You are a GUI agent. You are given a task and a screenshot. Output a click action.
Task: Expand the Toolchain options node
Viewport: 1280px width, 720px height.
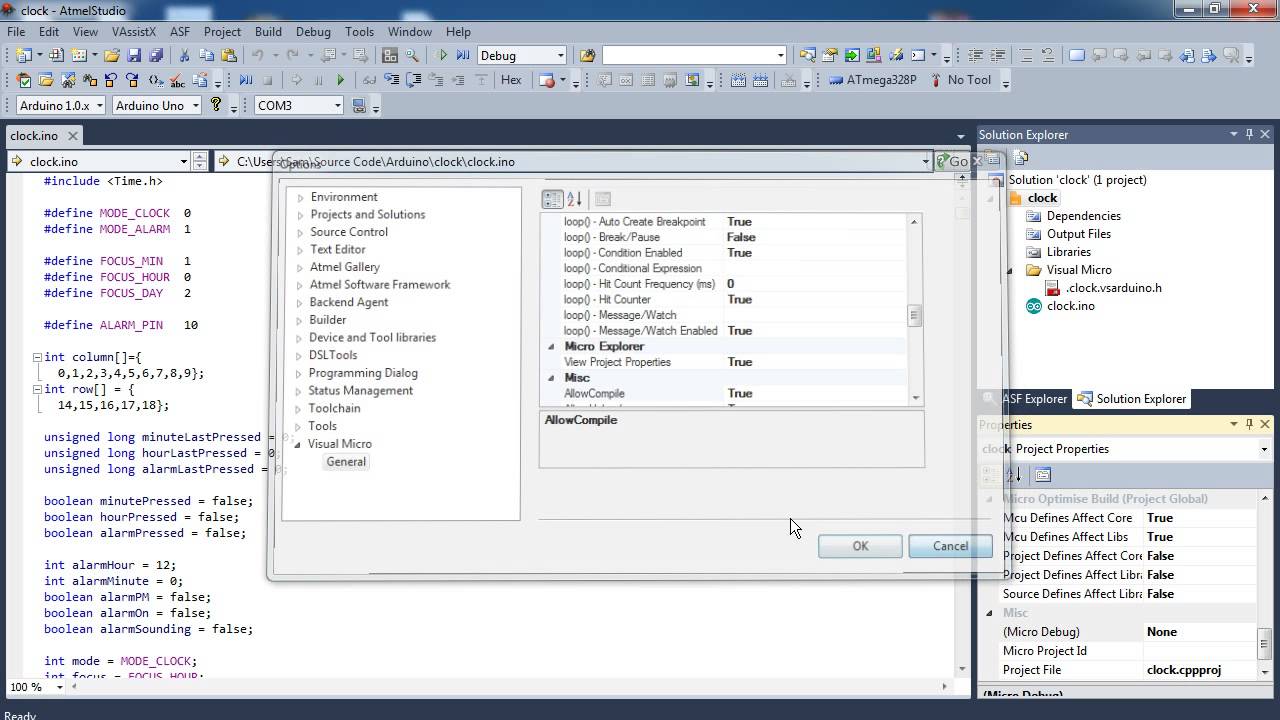pos(300,408)
